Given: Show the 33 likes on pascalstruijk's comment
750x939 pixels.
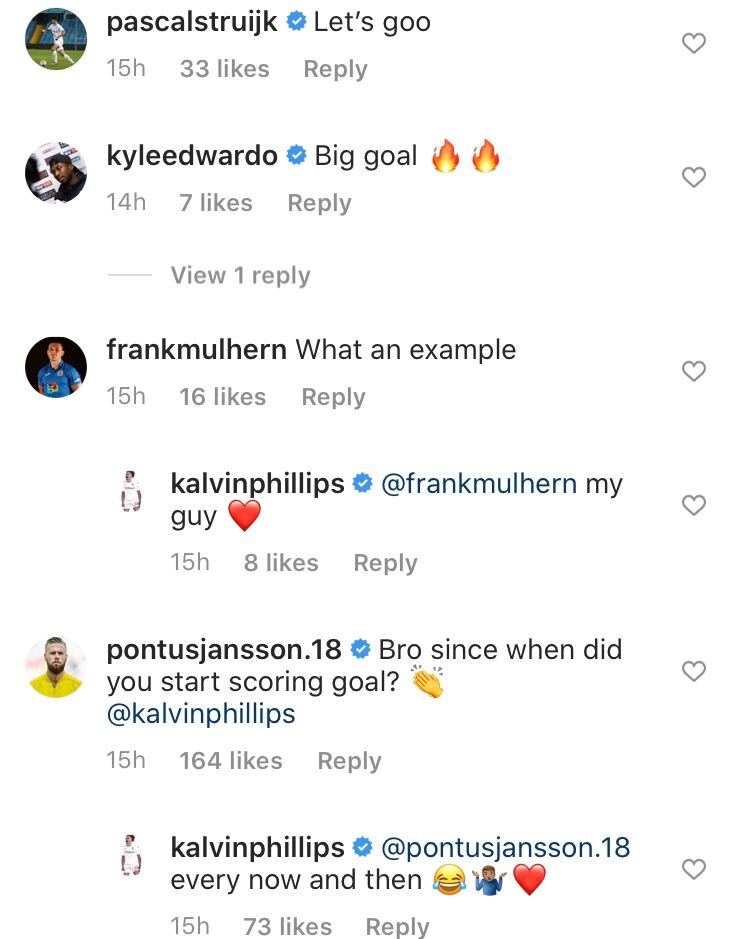Looking at the screenshot, I should point(224,69).
